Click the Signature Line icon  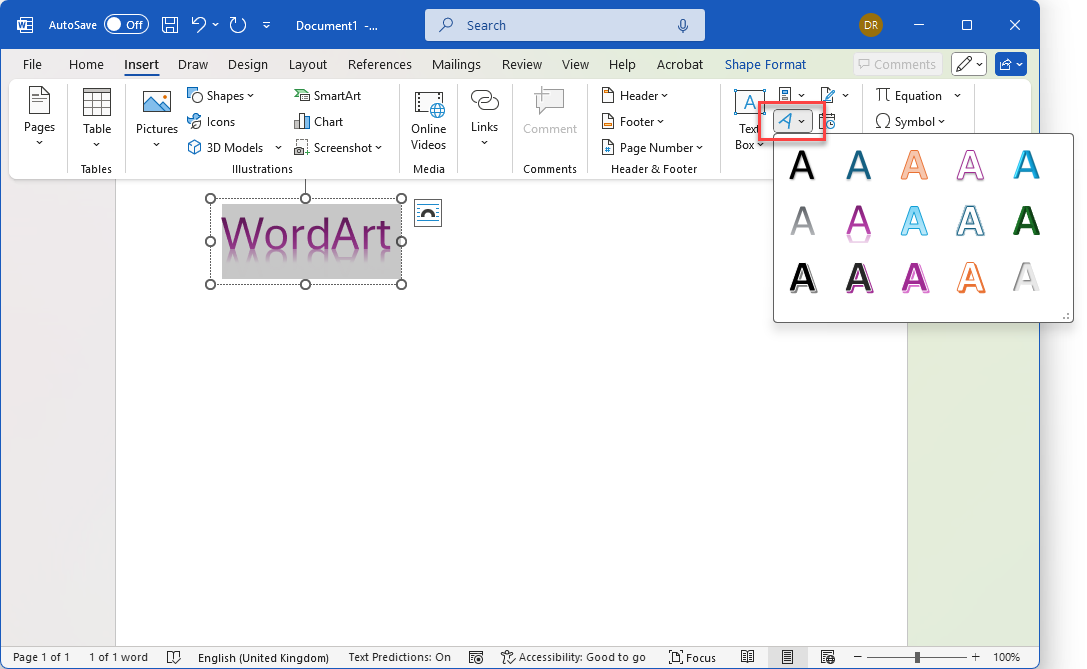(828, 95)
